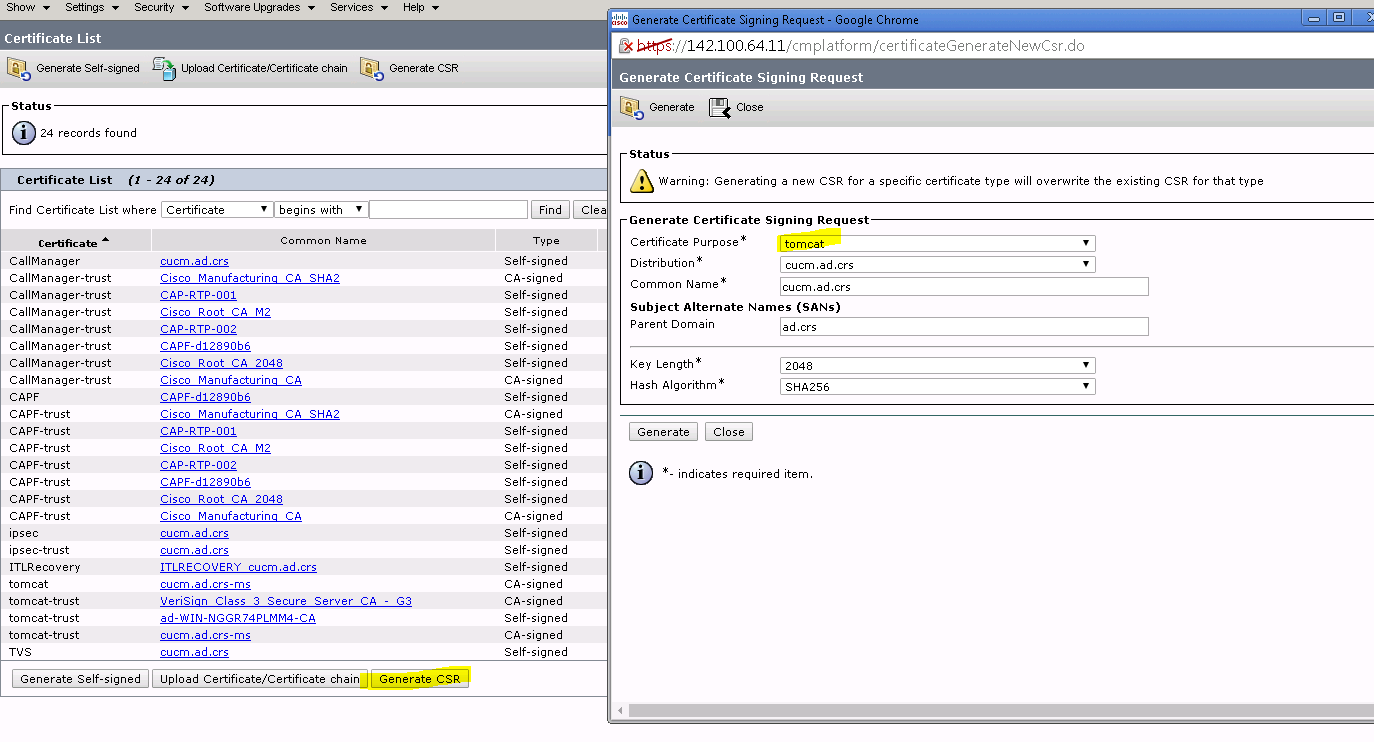Open Distribution dropdown showing cucm.ad.crs
Image resolution: width=1374 pixels, height=742 pixels.
tap(937, 265)
